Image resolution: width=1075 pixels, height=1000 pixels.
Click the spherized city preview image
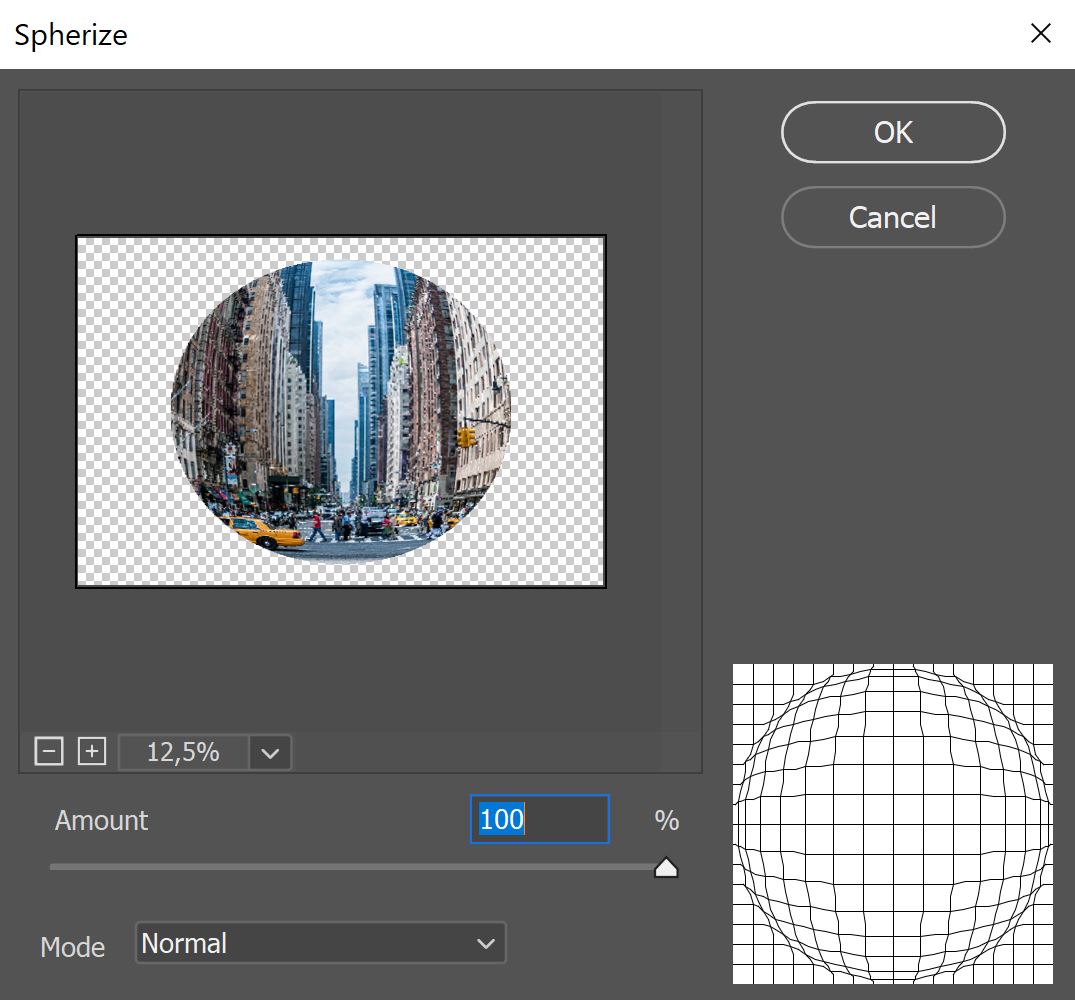point(340,410)
